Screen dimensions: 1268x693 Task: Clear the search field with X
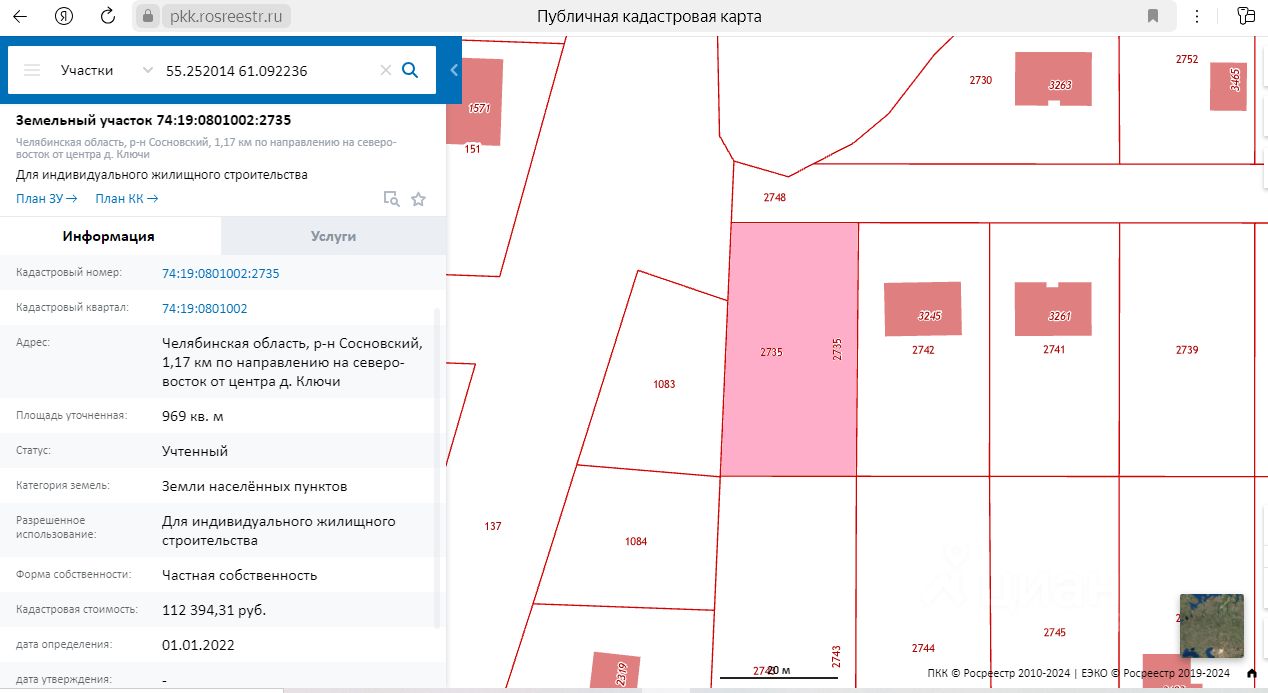(x=385, y=70)
